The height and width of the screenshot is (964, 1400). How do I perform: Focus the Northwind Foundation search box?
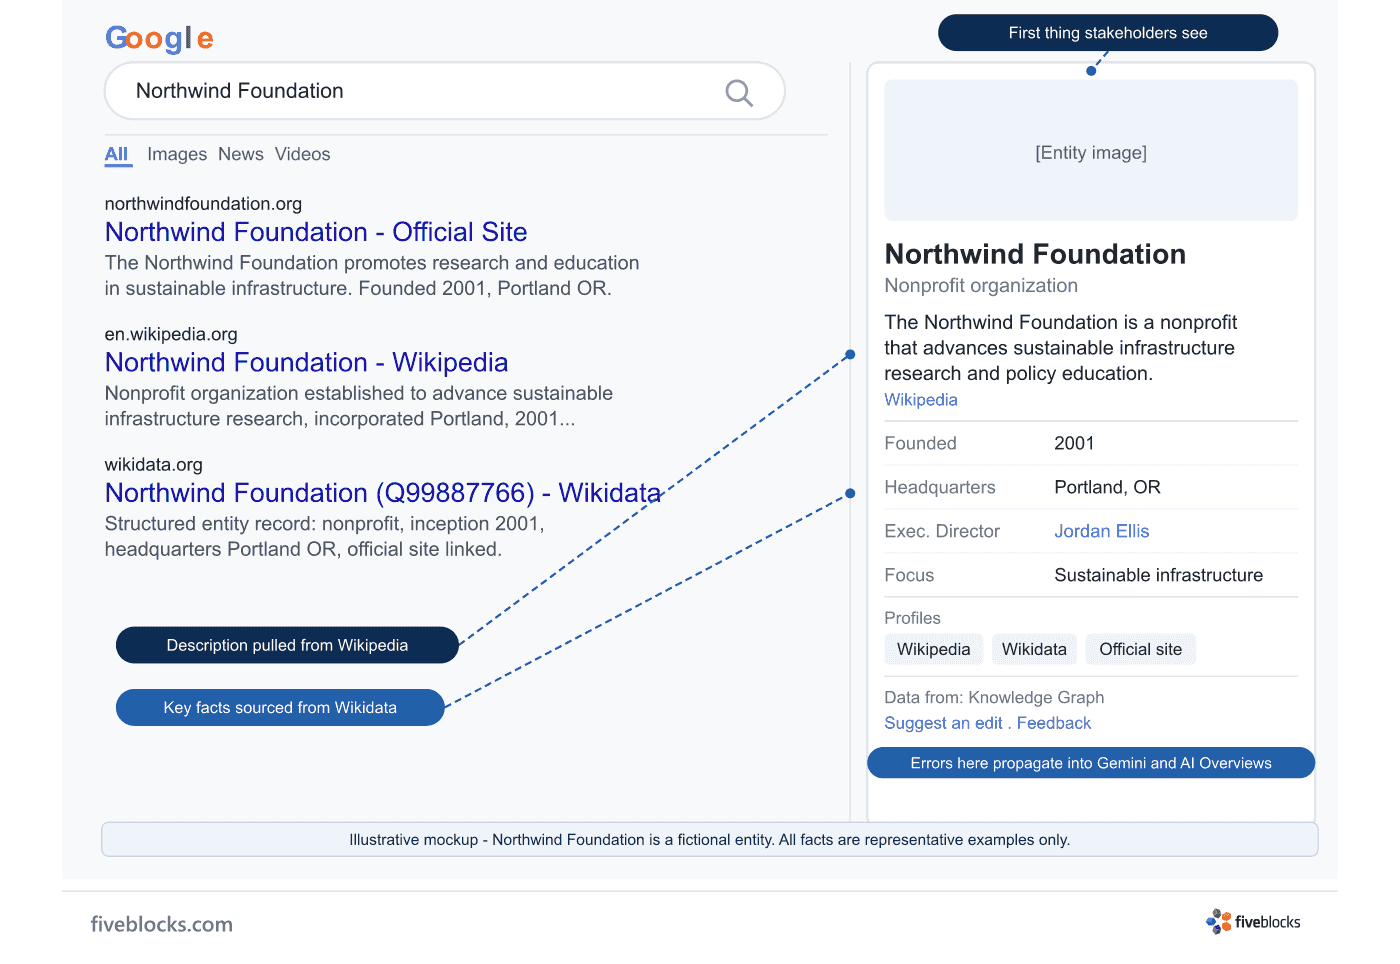pos(445,91)
